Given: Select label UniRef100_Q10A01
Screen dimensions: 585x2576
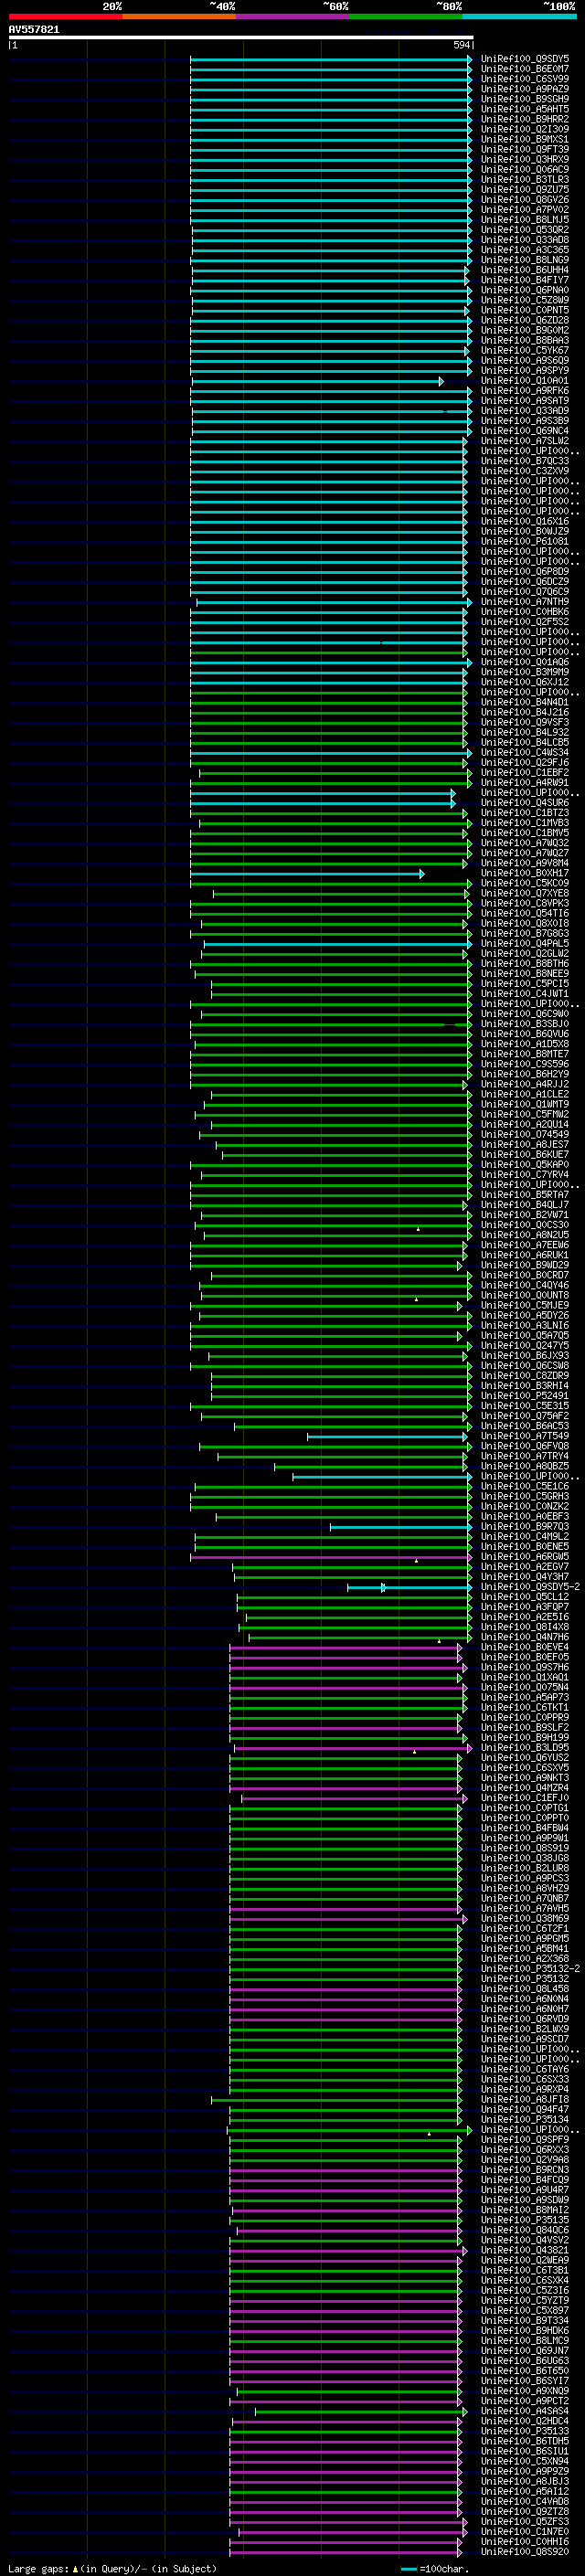Looking at the screenshot, I should (525, 381).
